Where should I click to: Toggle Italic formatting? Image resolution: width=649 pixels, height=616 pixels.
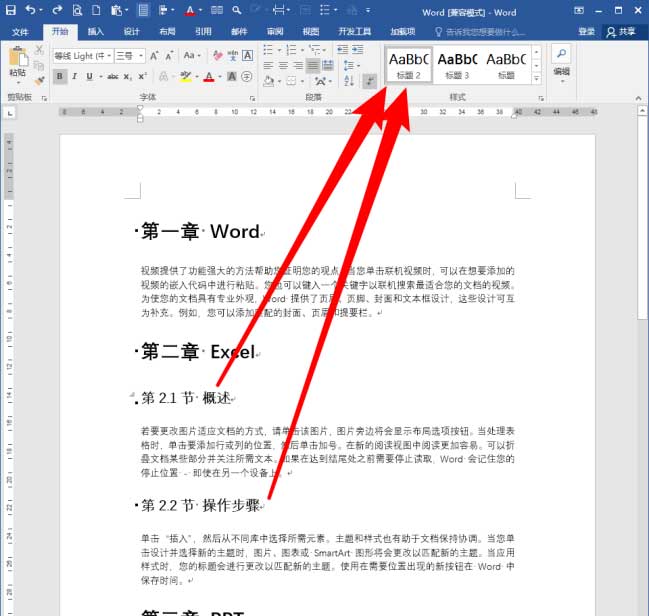[x=76, y=77]
